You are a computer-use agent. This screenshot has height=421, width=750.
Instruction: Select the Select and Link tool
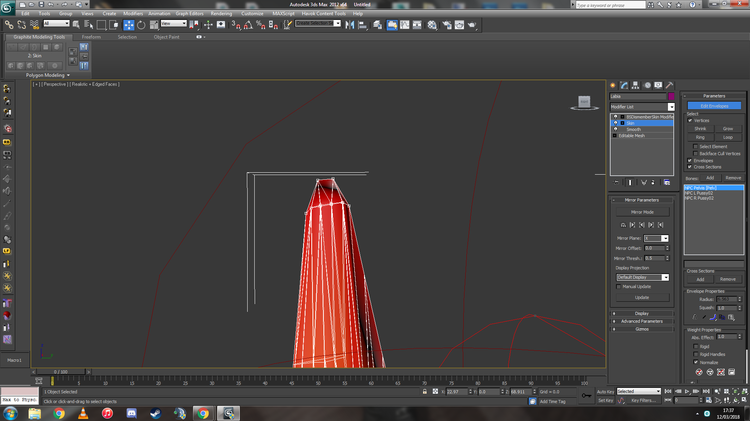[9, 24]
